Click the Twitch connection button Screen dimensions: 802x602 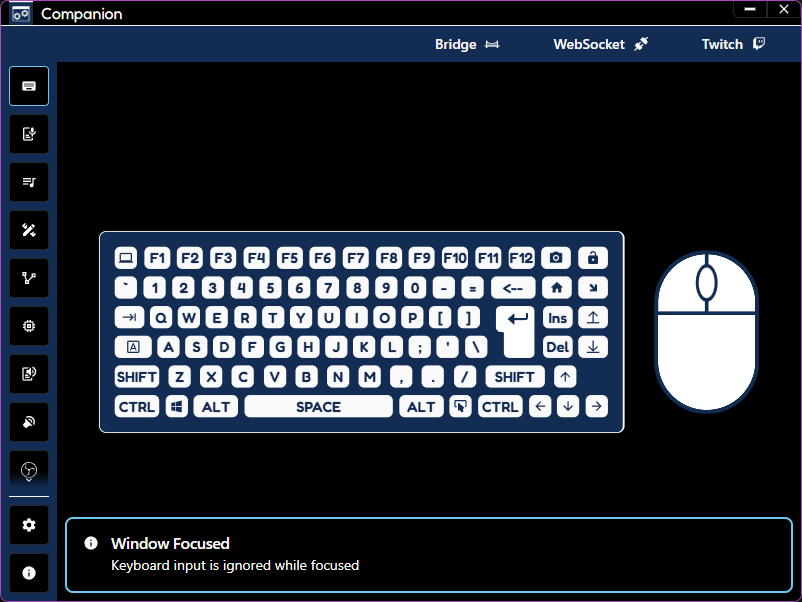tap(733, 44)
